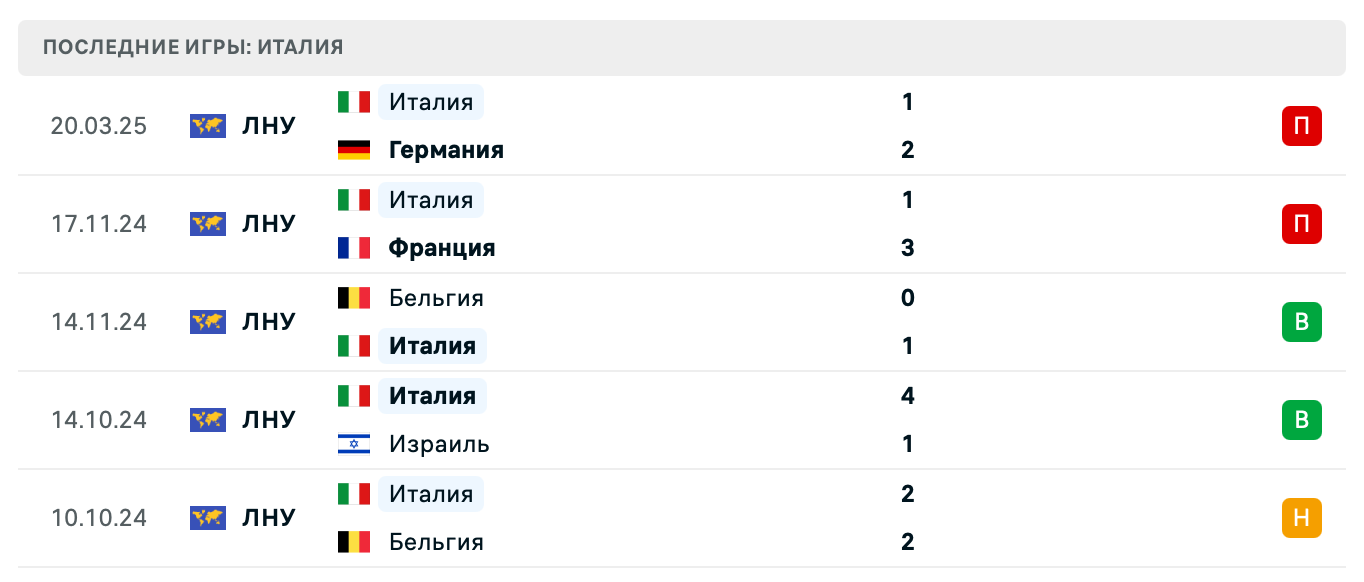This screenshot has height=582, width=1364.
Task: Click the ЛНУ tournament globe icon for 20.03.25
Action: (207, 126)
